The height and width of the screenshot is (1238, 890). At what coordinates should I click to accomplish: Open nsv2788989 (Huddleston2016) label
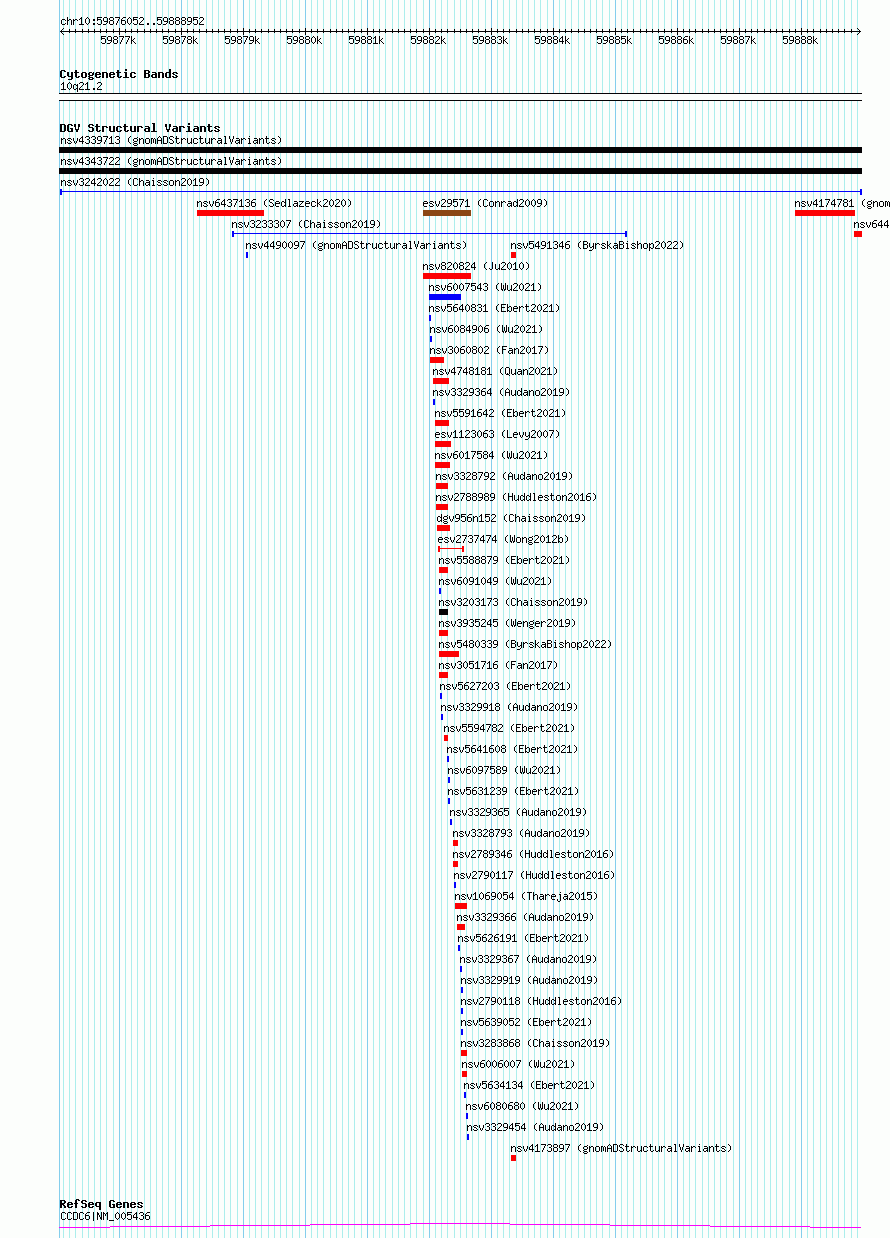pyautogui.click(x=515, y=497)
